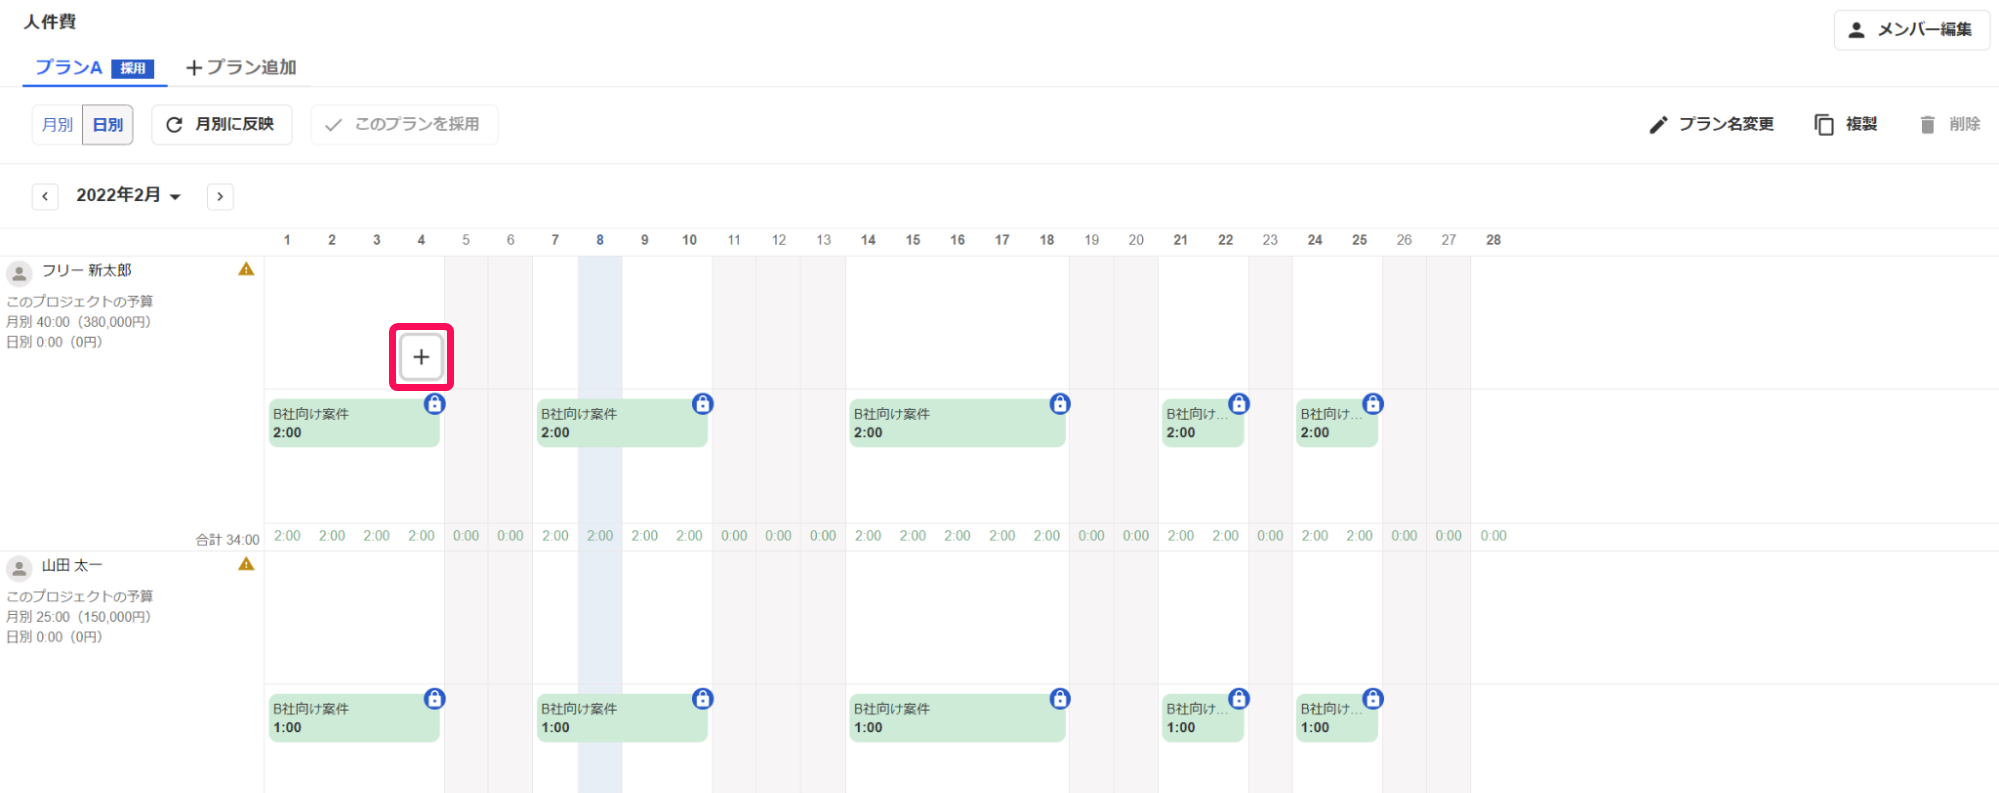Click the 月別に反映 button

click(x=222, y=125)
